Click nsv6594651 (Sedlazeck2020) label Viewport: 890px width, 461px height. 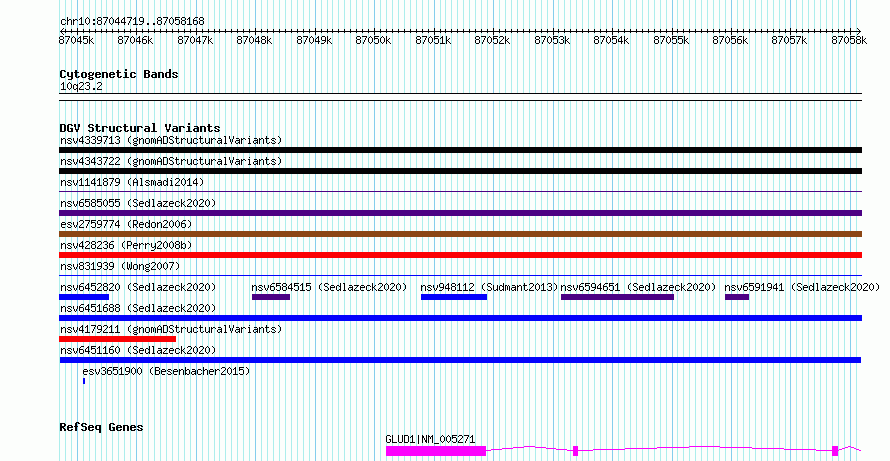tap(639, 287)
